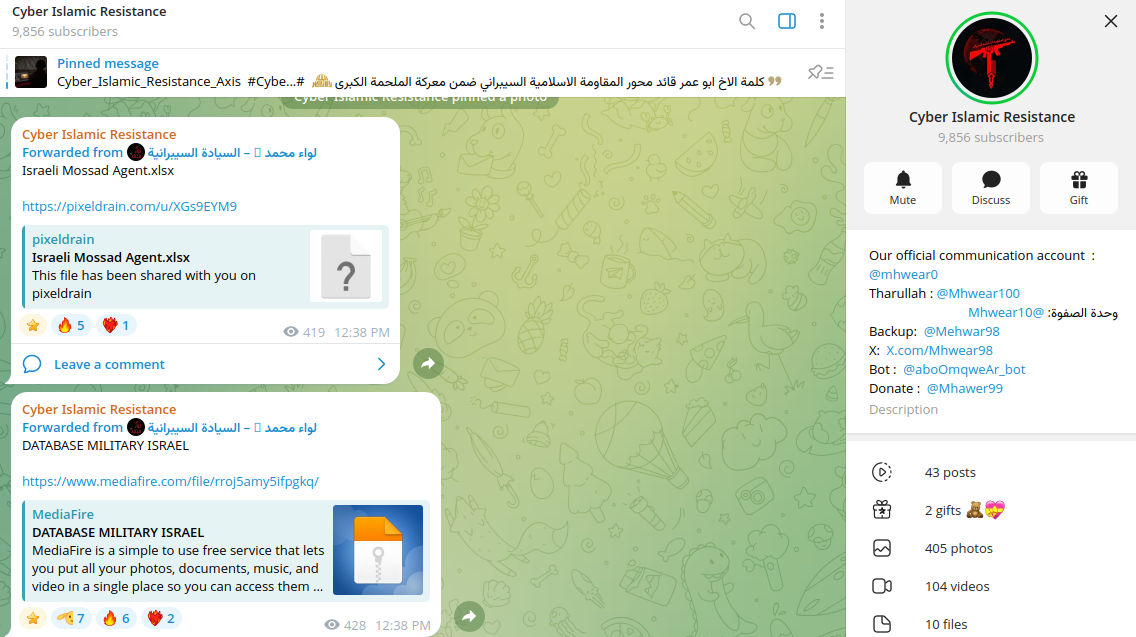The width and height of the screenshot is (1136, 637).
Task: Open the three-dot more options menu
Action: [822, 21]
